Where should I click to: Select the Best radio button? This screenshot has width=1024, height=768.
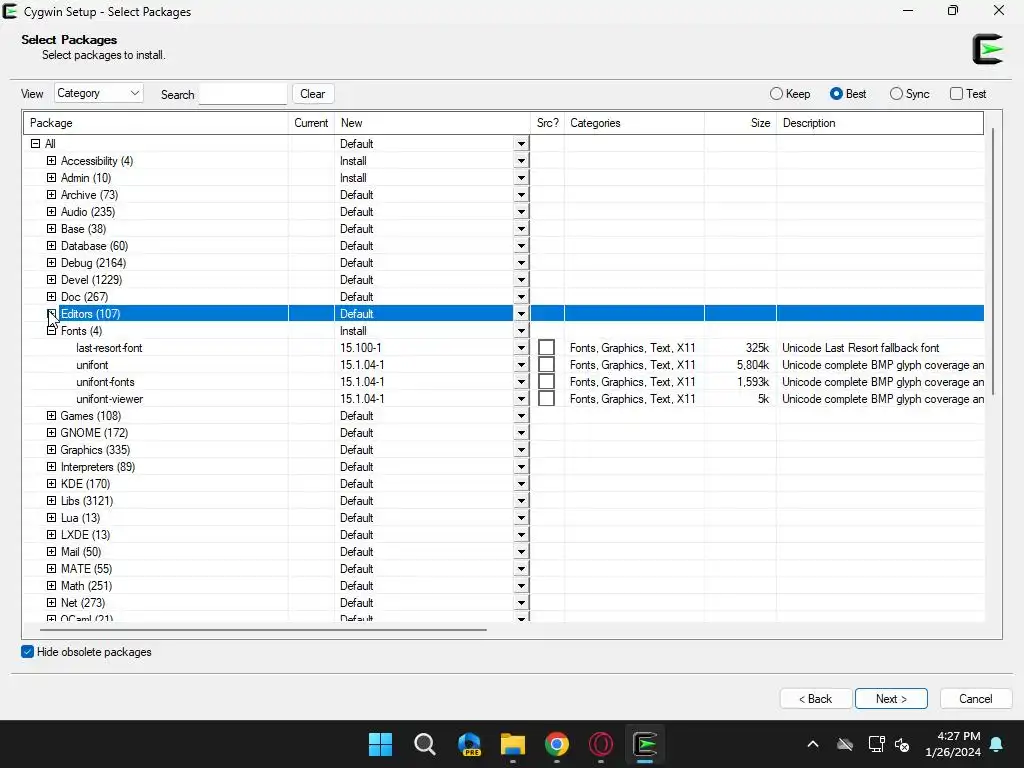836,93
